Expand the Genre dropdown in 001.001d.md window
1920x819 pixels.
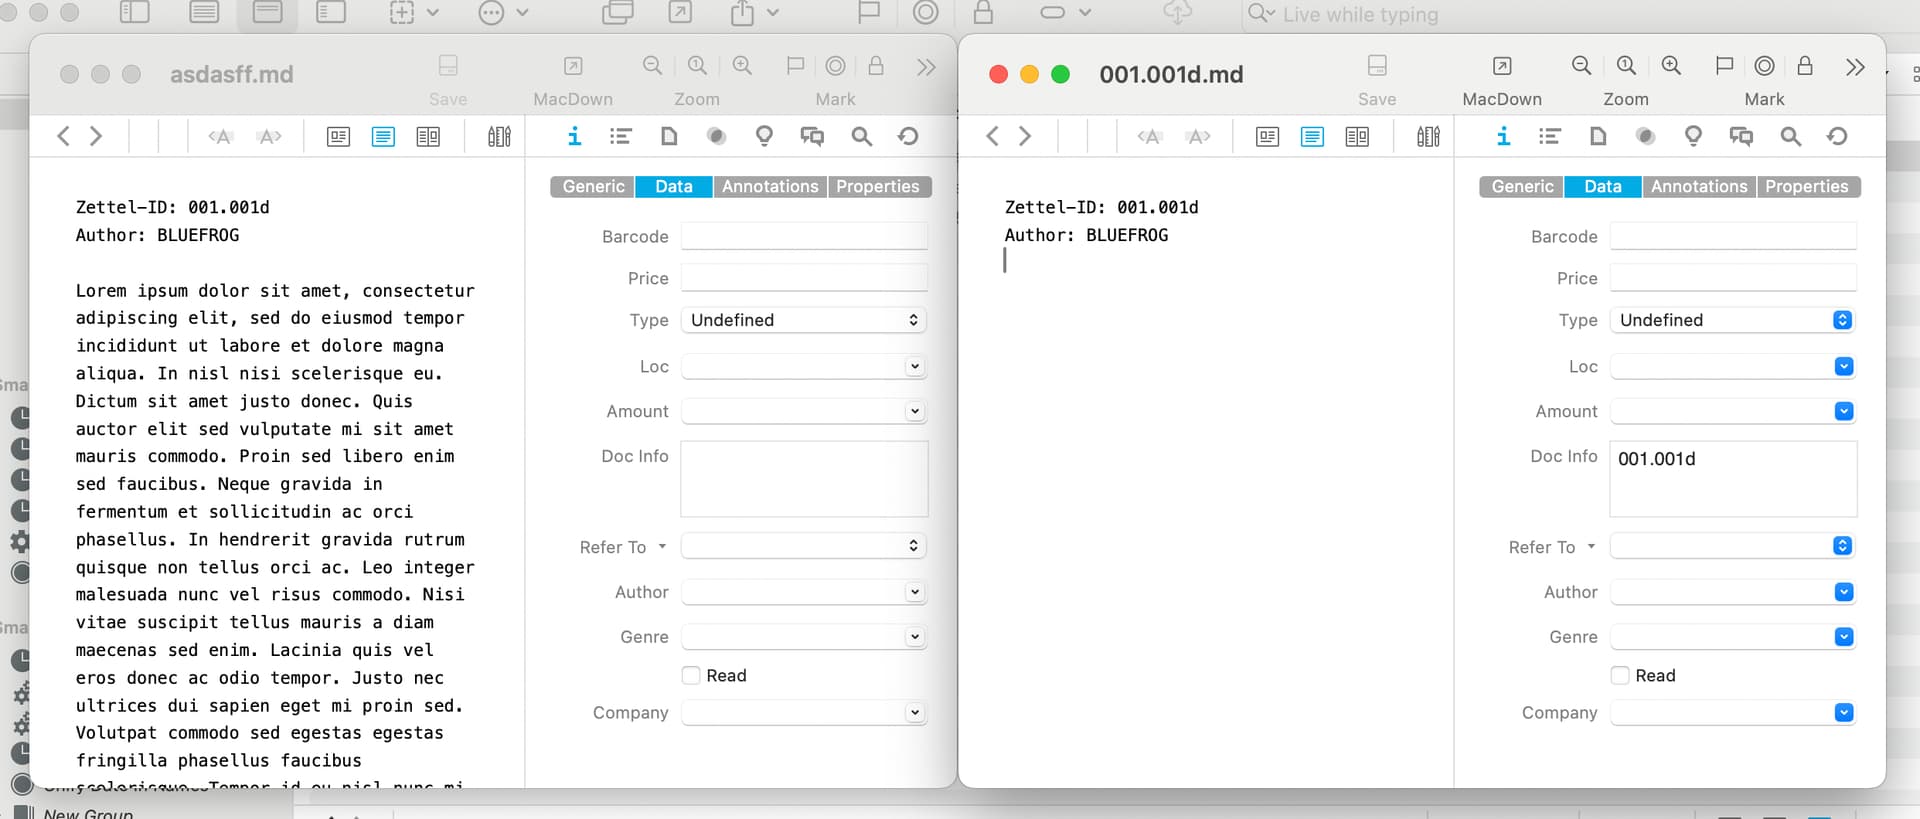(x=1843, y=637)
